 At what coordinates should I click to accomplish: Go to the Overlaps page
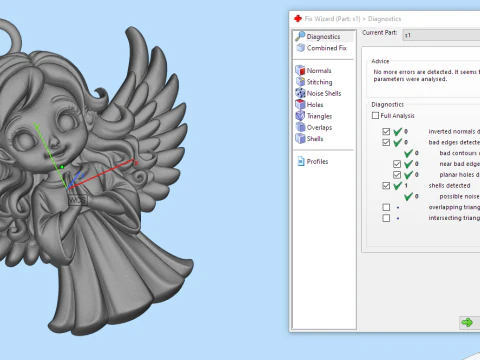(x=319, y=127)
